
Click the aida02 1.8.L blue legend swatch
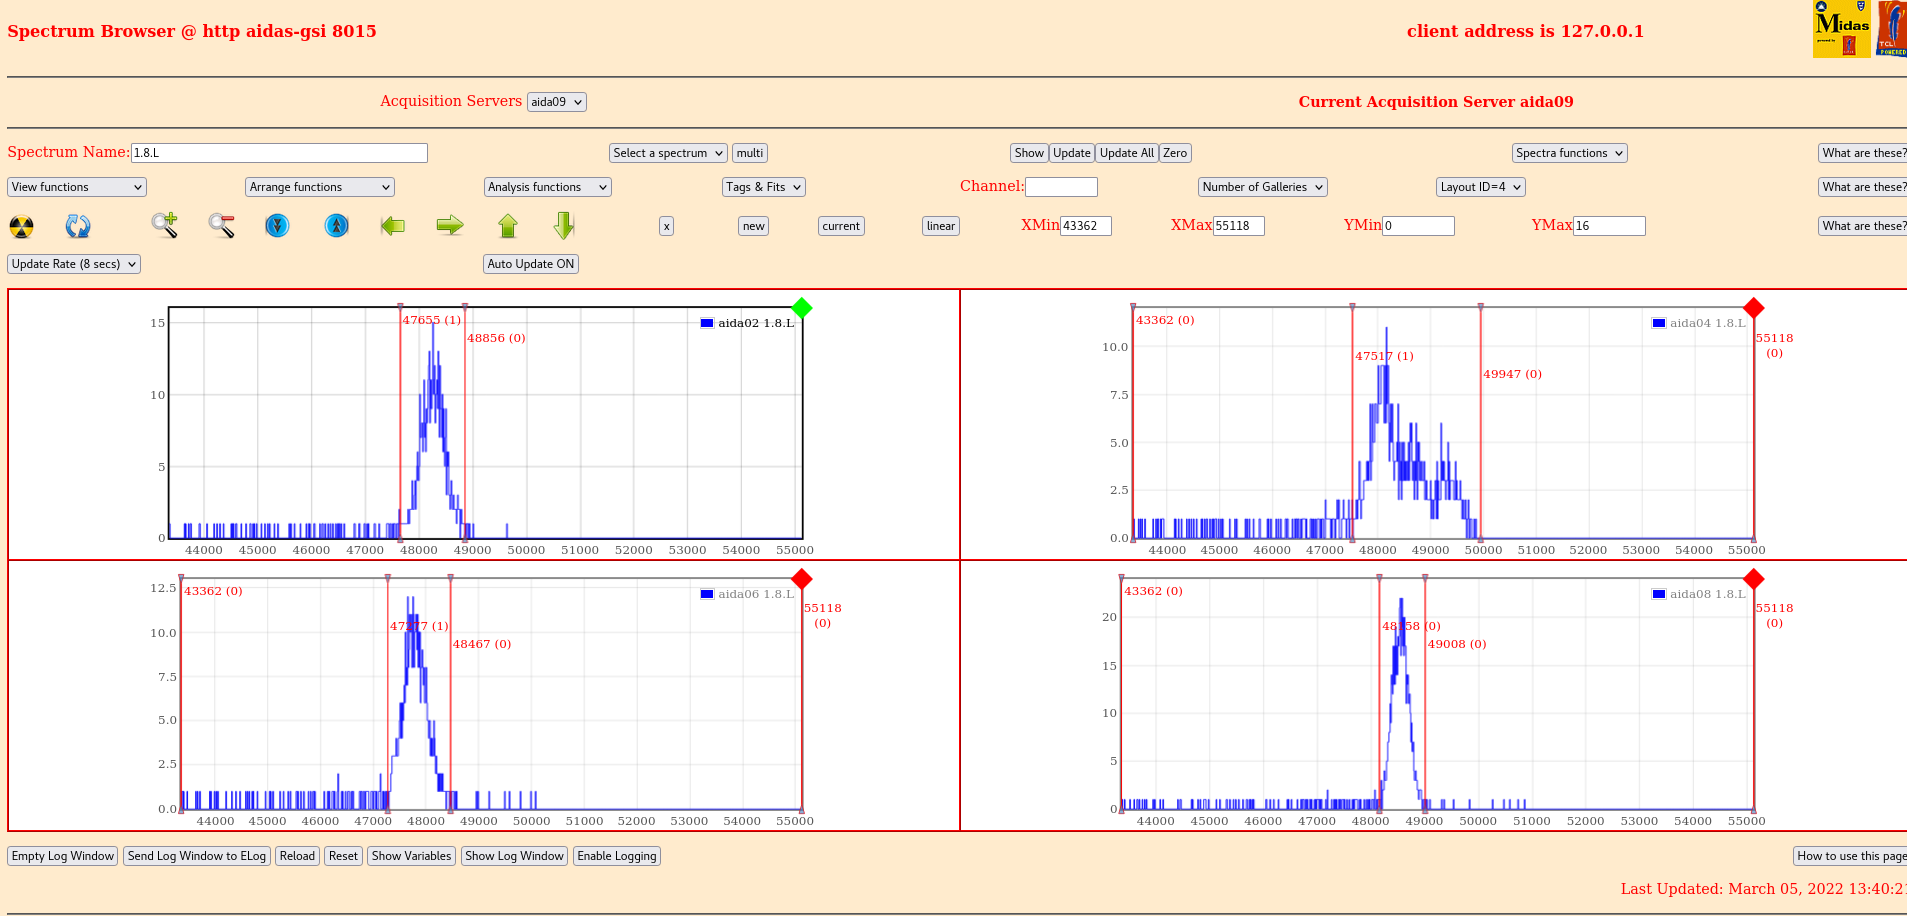click(x=707, y=323)
